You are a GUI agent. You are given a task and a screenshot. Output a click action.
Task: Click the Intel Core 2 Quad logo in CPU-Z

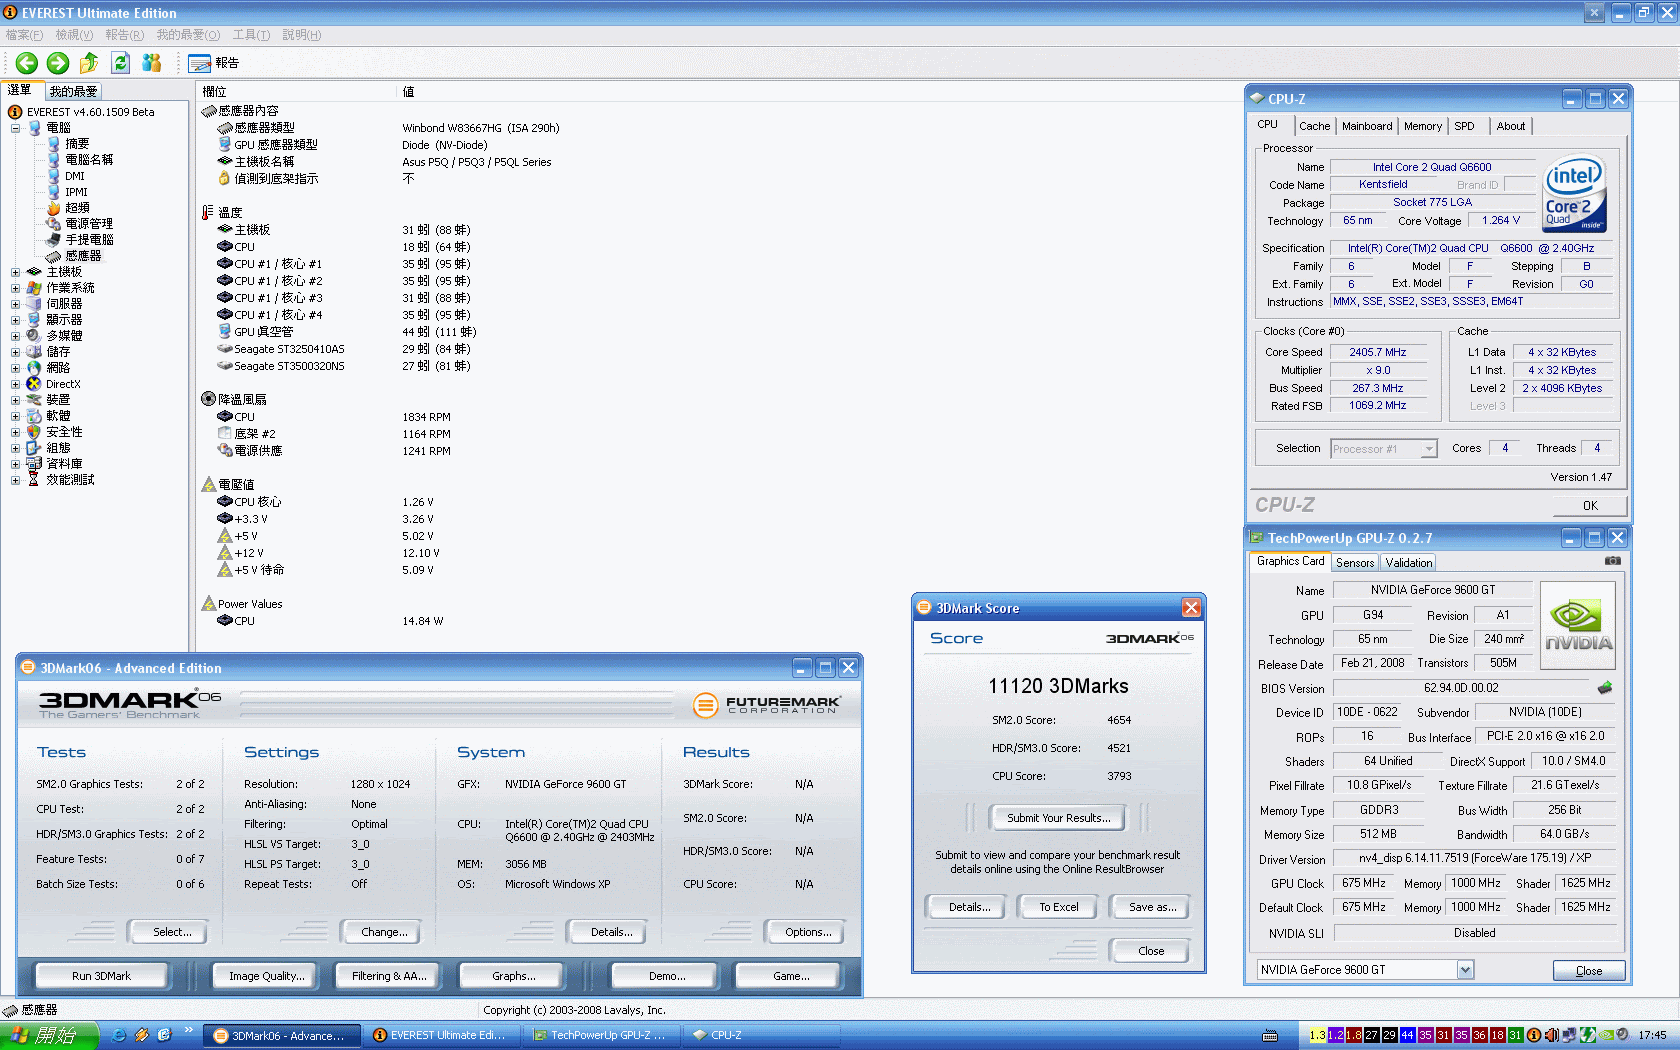1574,193
